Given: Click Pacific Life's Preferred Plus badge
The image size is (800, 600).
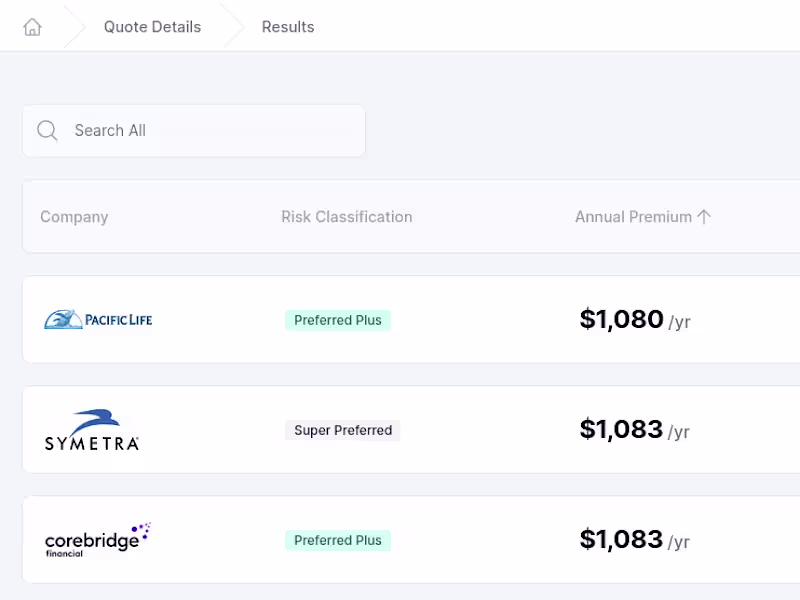Looking at the screenshot, I should [338, 320].
